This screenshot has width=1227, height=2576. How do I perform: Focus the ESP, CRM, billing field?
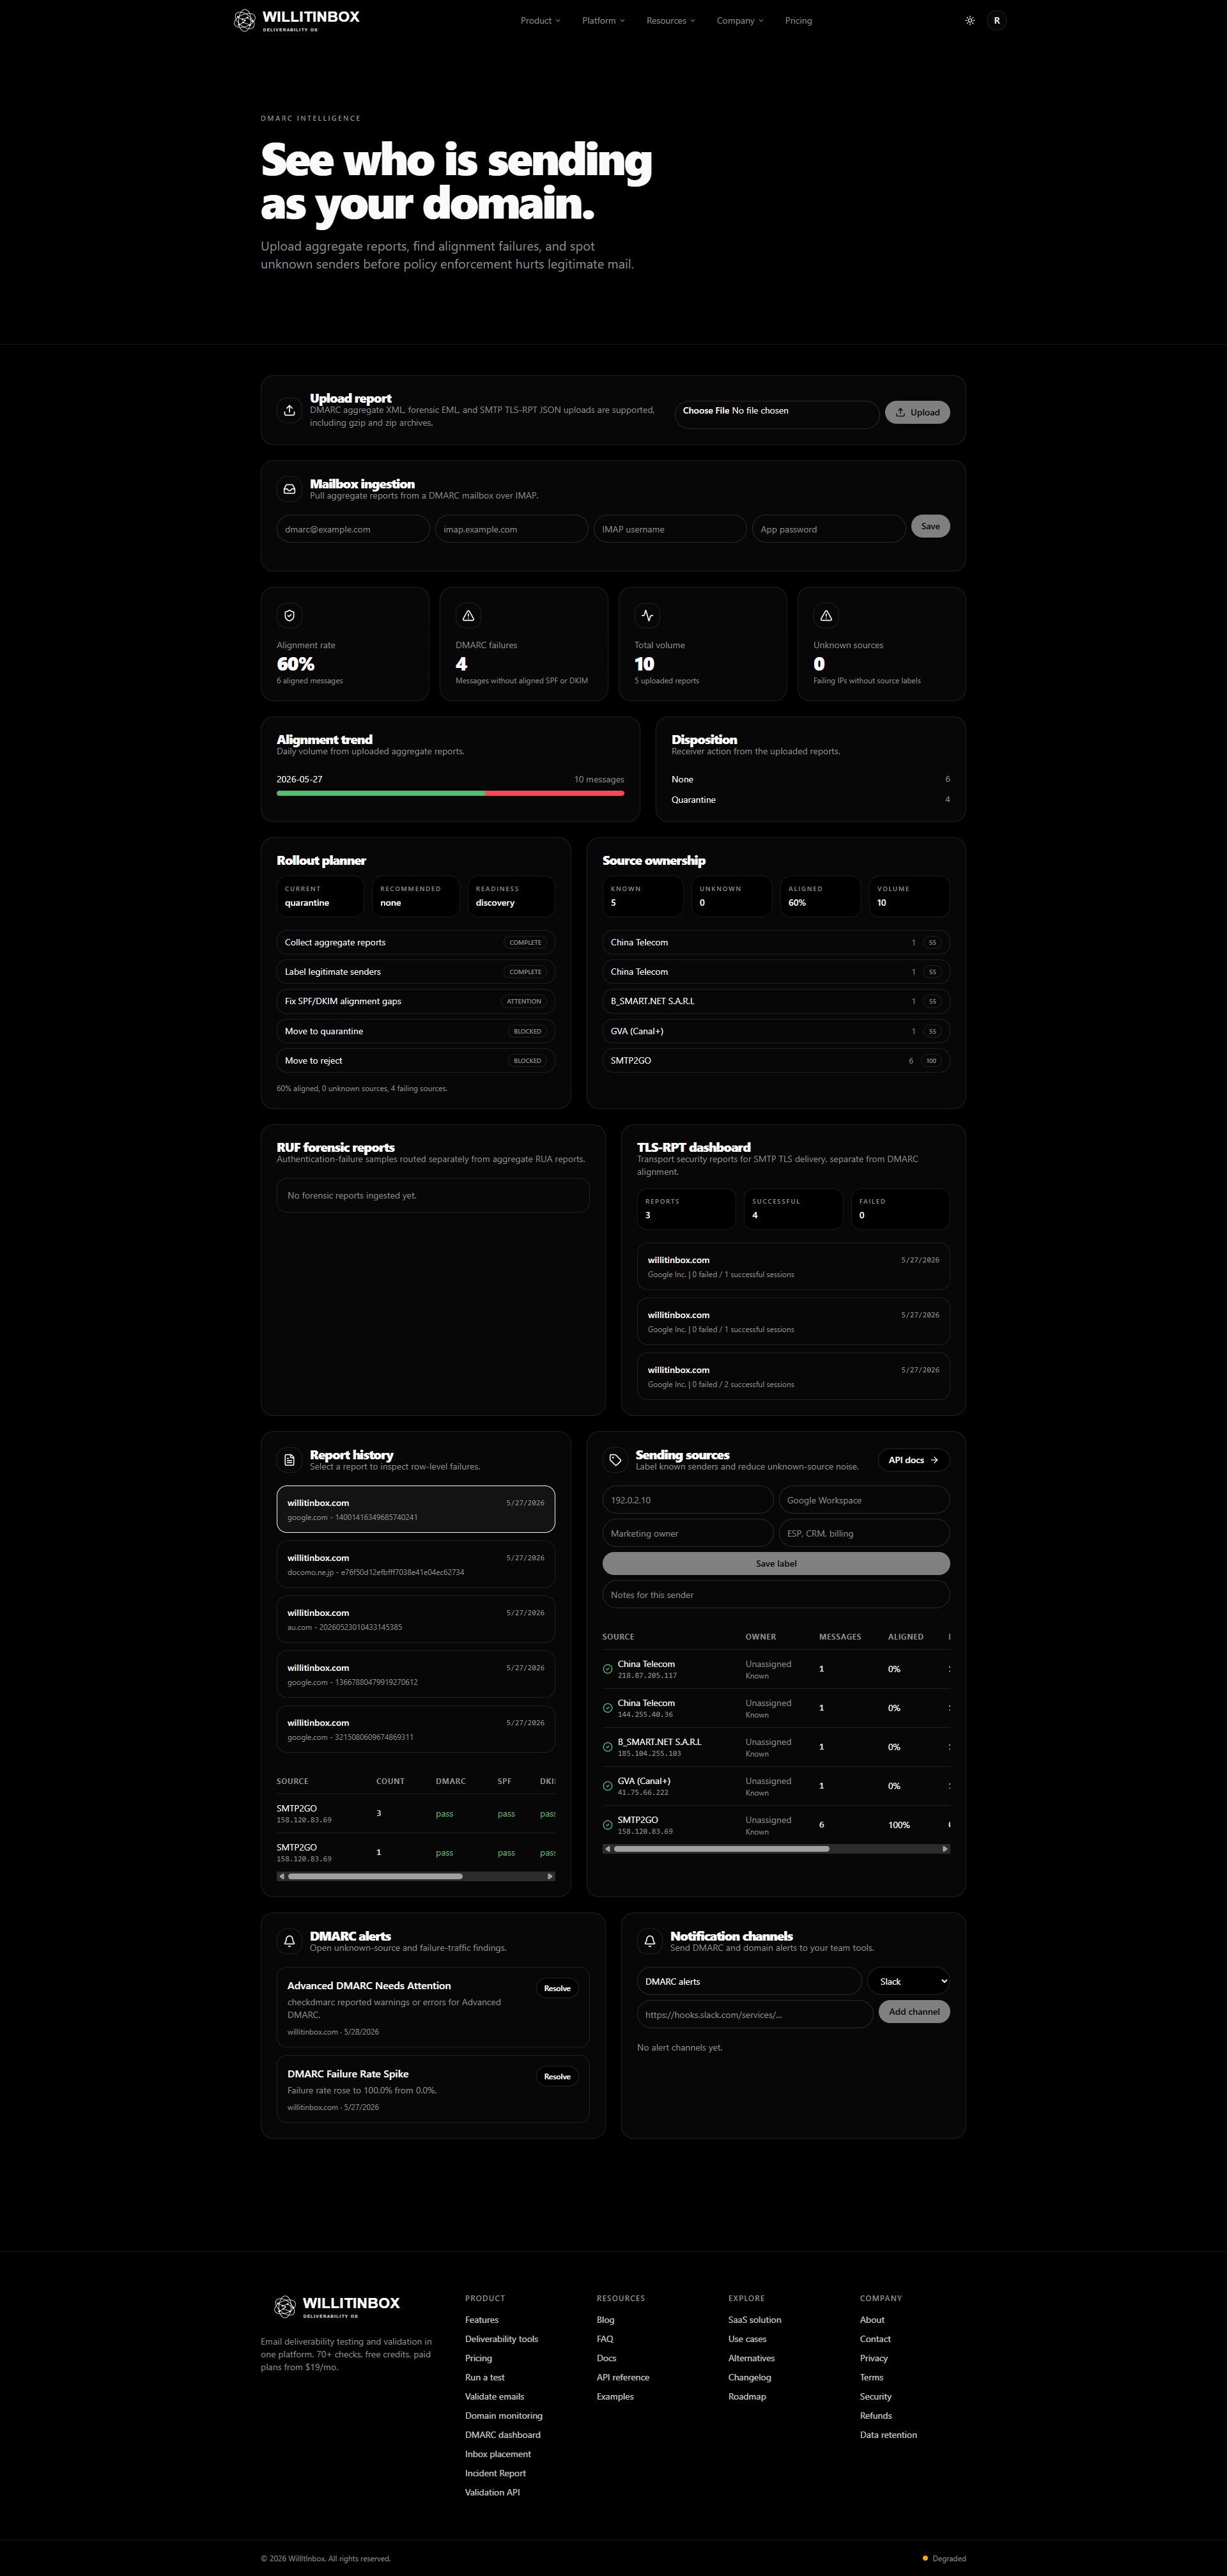tap(864, 1533)
